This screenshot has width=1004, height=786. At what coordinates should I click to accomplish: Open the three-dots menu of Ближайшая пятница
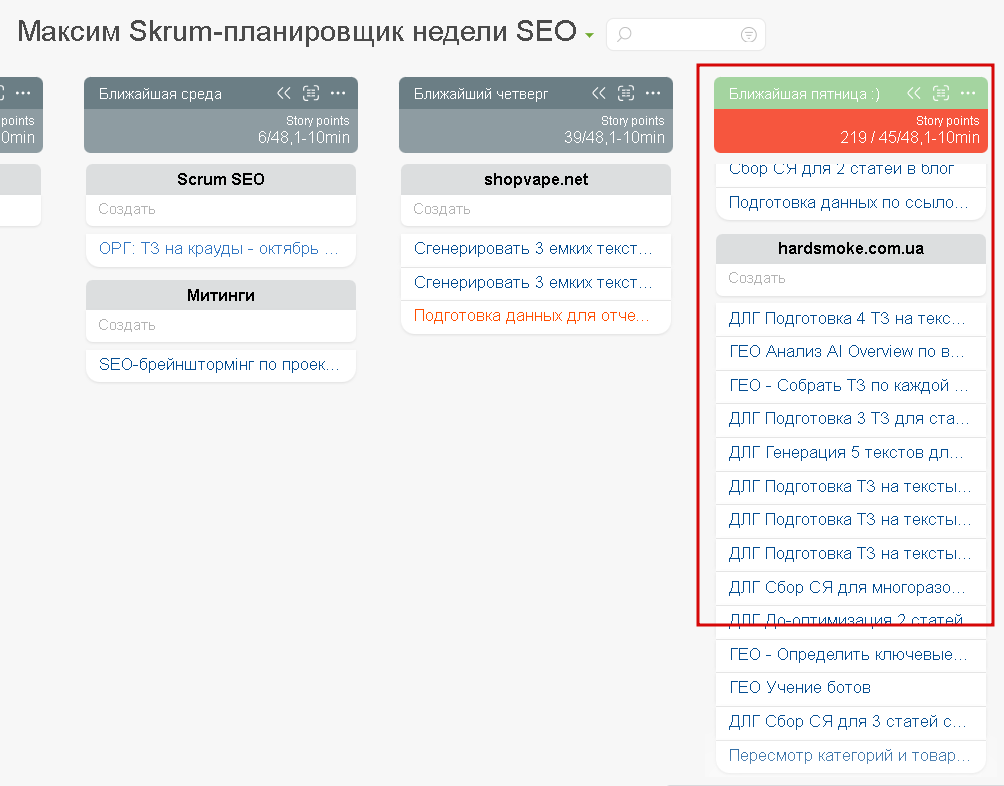967,93
